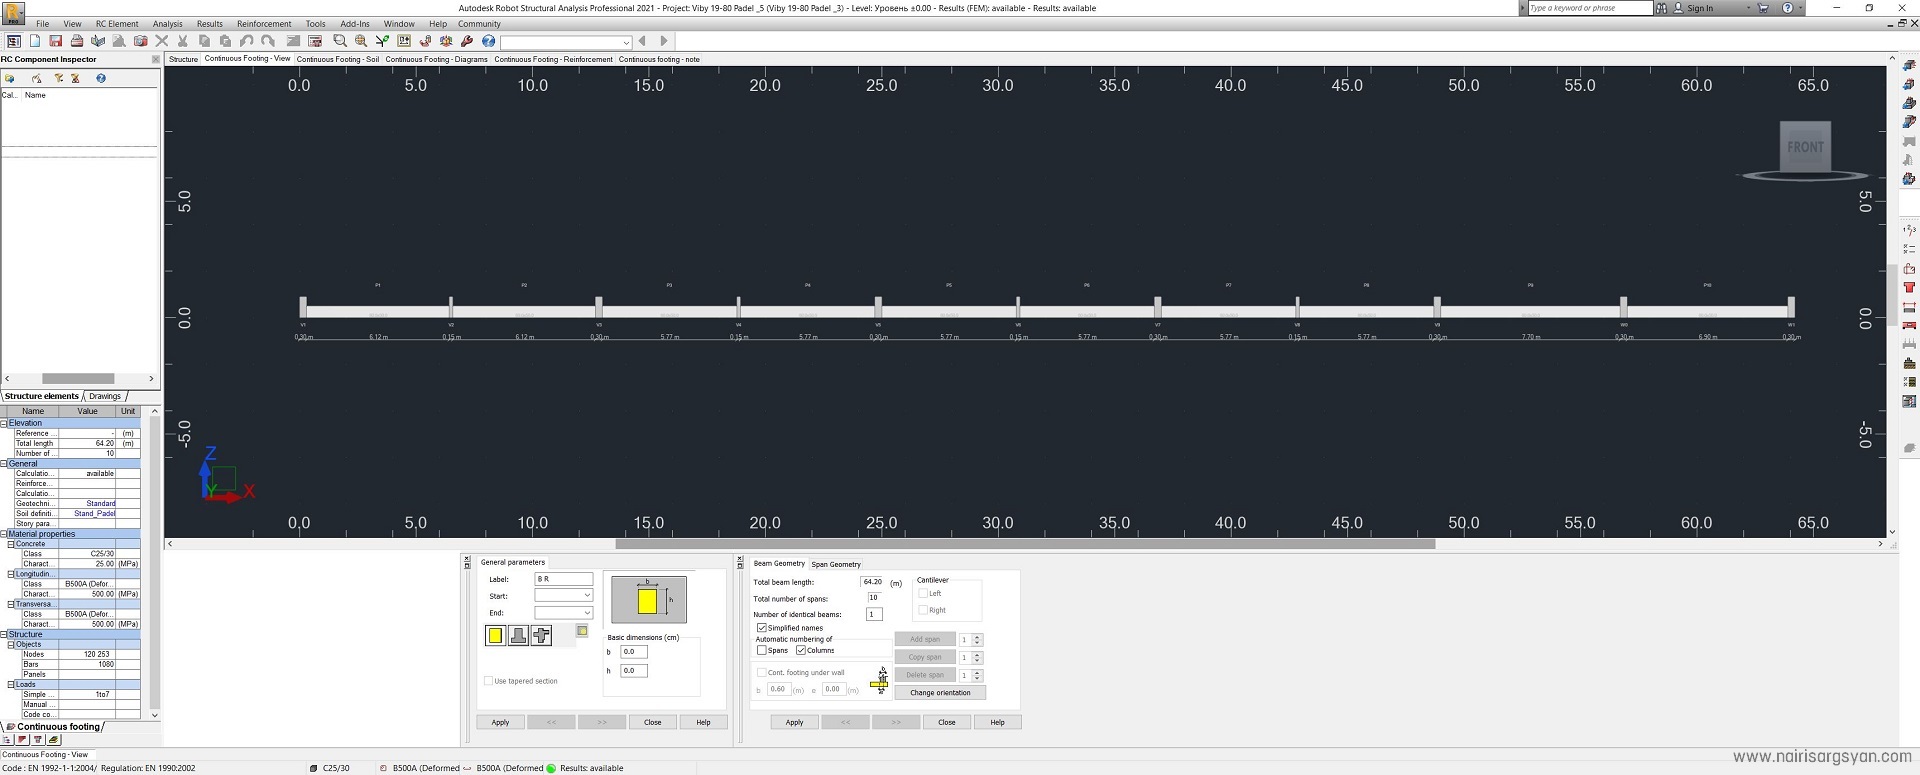1920x775 pixels.
Task: Select the cross-shaped section type icon
Action: coord(541,635)
